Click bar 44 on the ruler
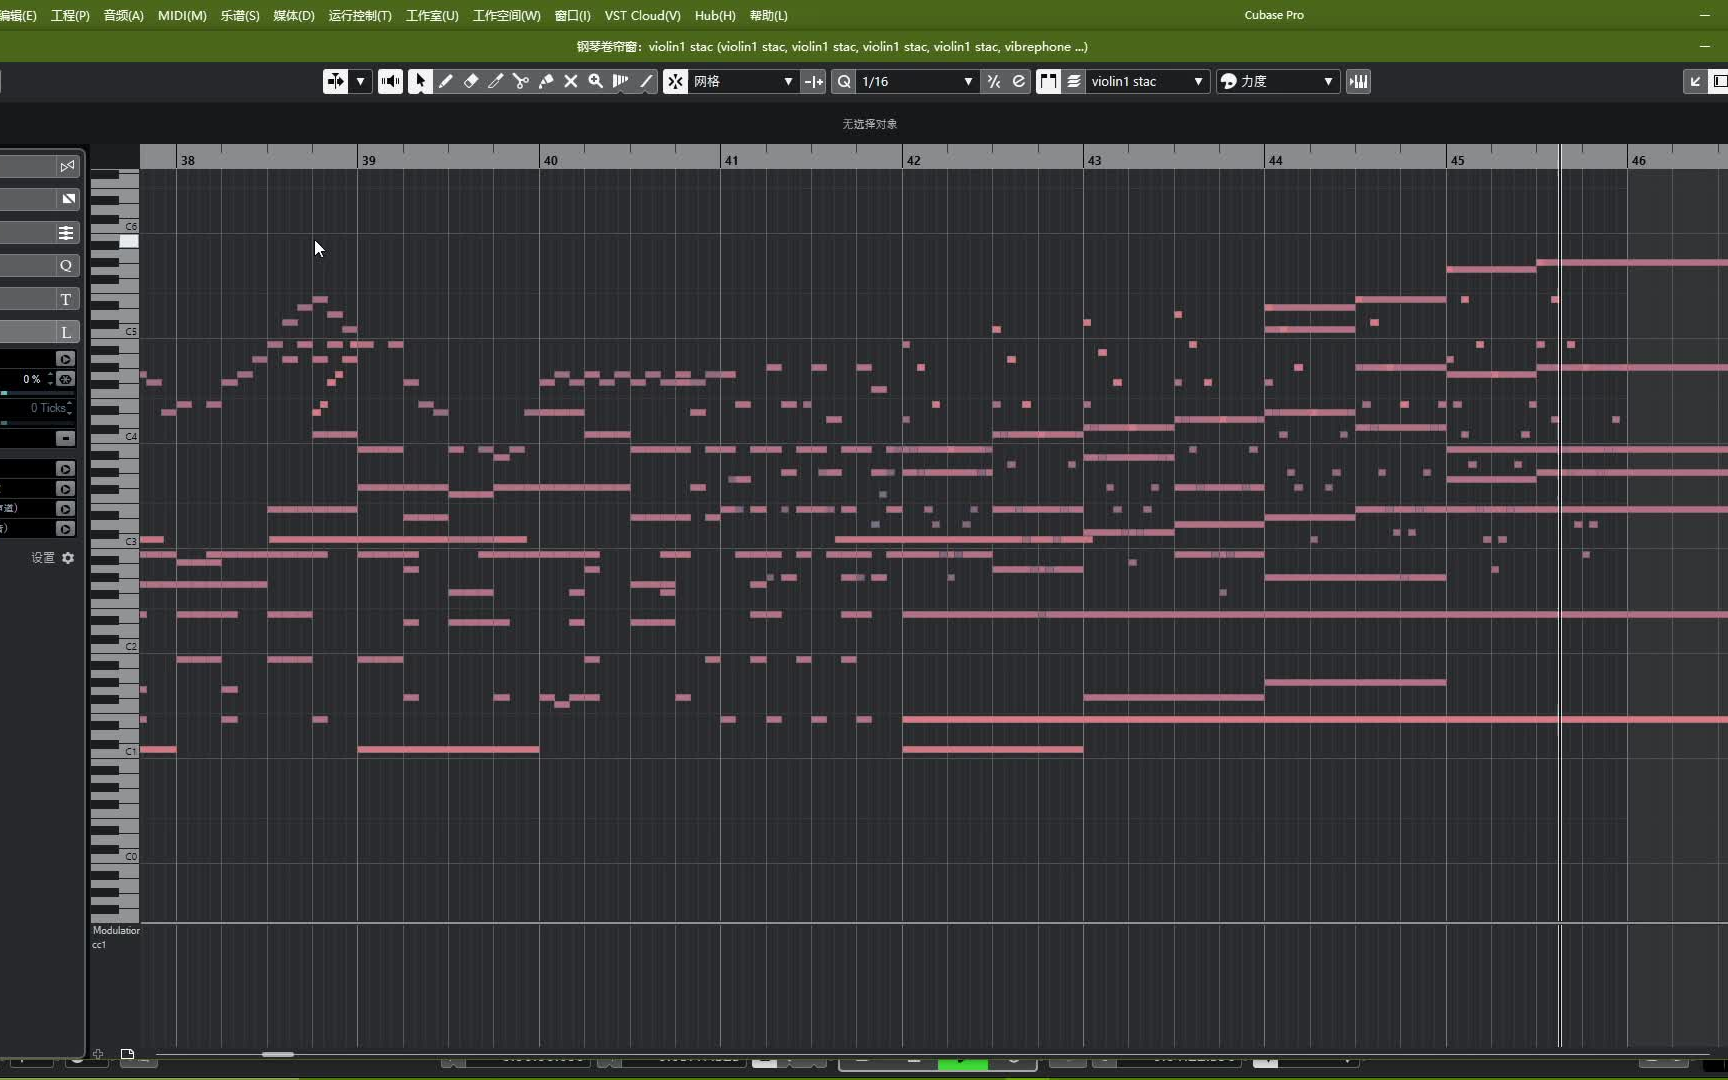The image size is (1728, 1080). (1275, 160)
